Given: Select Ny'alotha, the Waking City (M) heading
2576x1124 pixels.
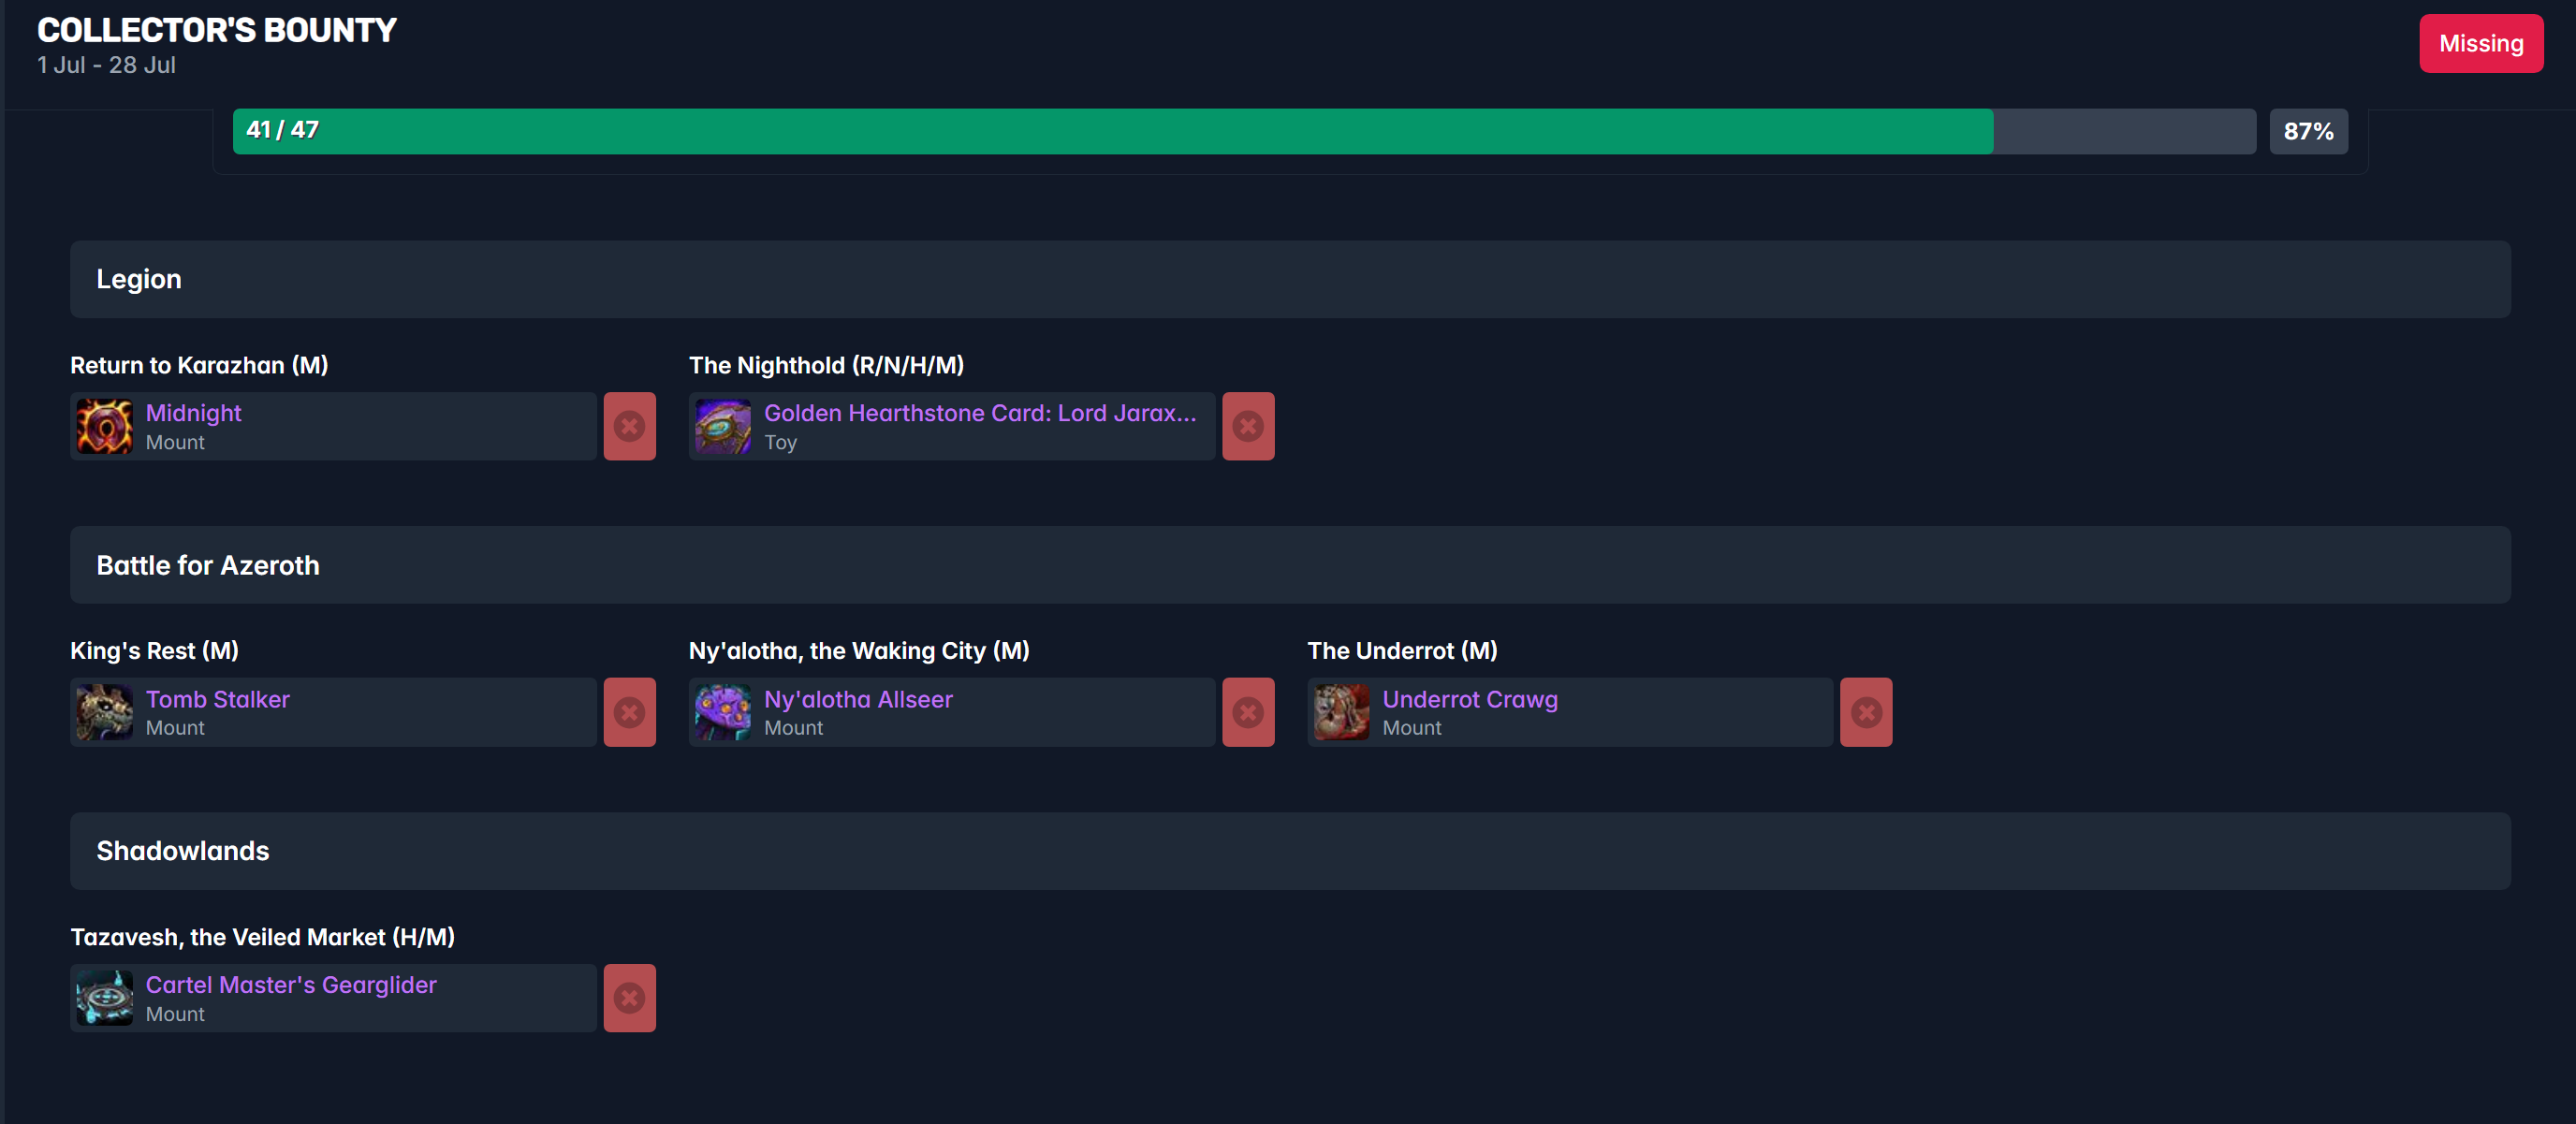Looking at the screenshot, I should point(859,651).
